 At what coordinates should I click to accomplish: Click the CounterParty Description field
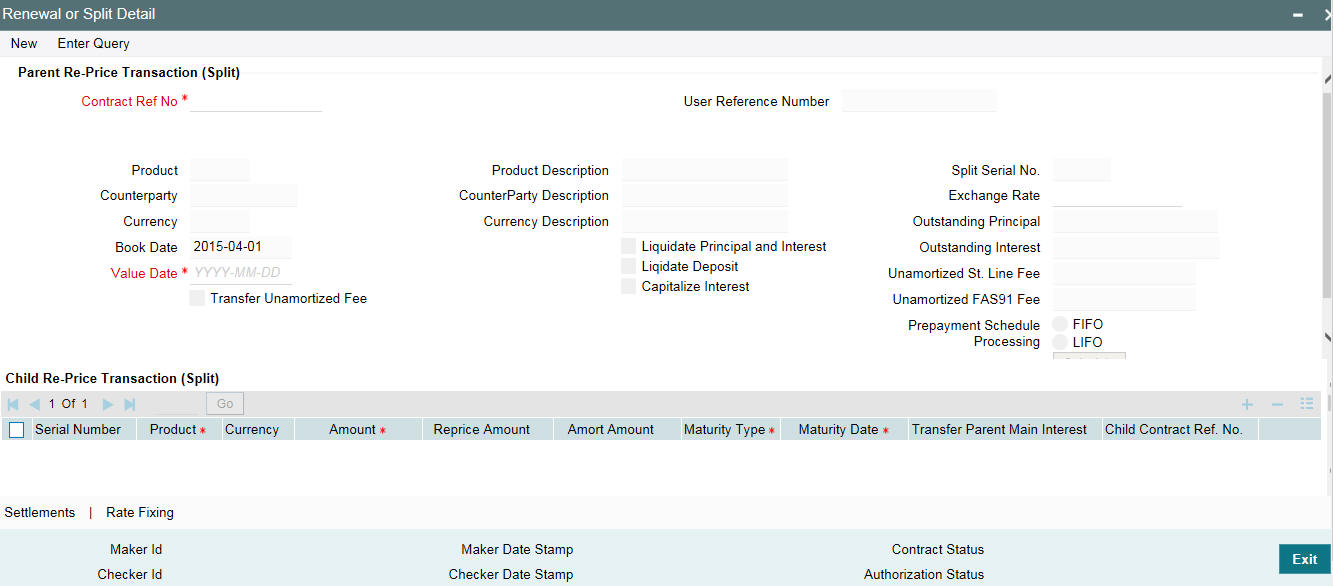click(705, 195)
